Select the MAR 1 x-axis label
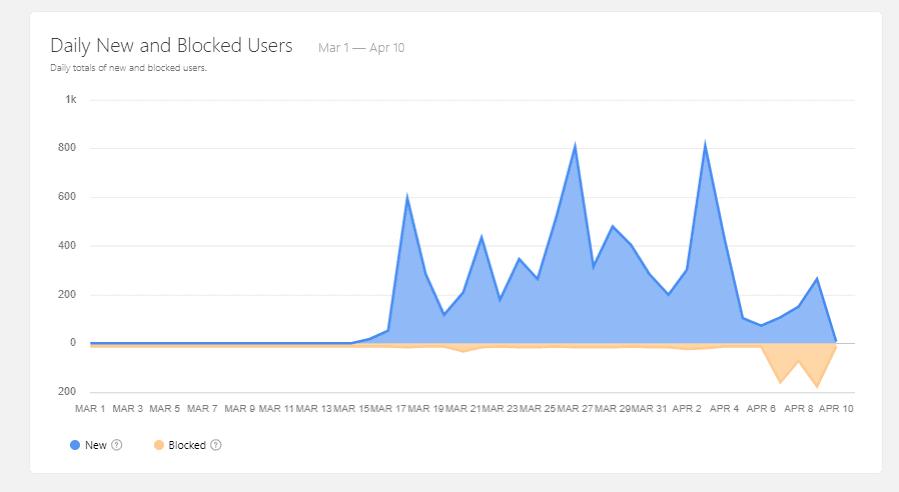Image resolution: width=899 pixels, height=492 pixels. [x=91, y=408]
